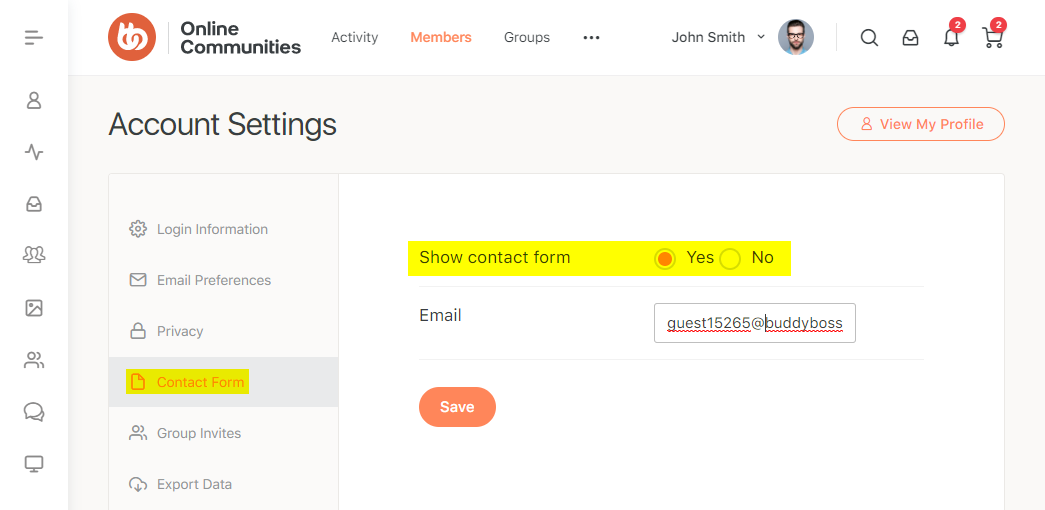Click the hamburger menu icon in sidebar
The image size is (1045, 510).
(34, 38)
